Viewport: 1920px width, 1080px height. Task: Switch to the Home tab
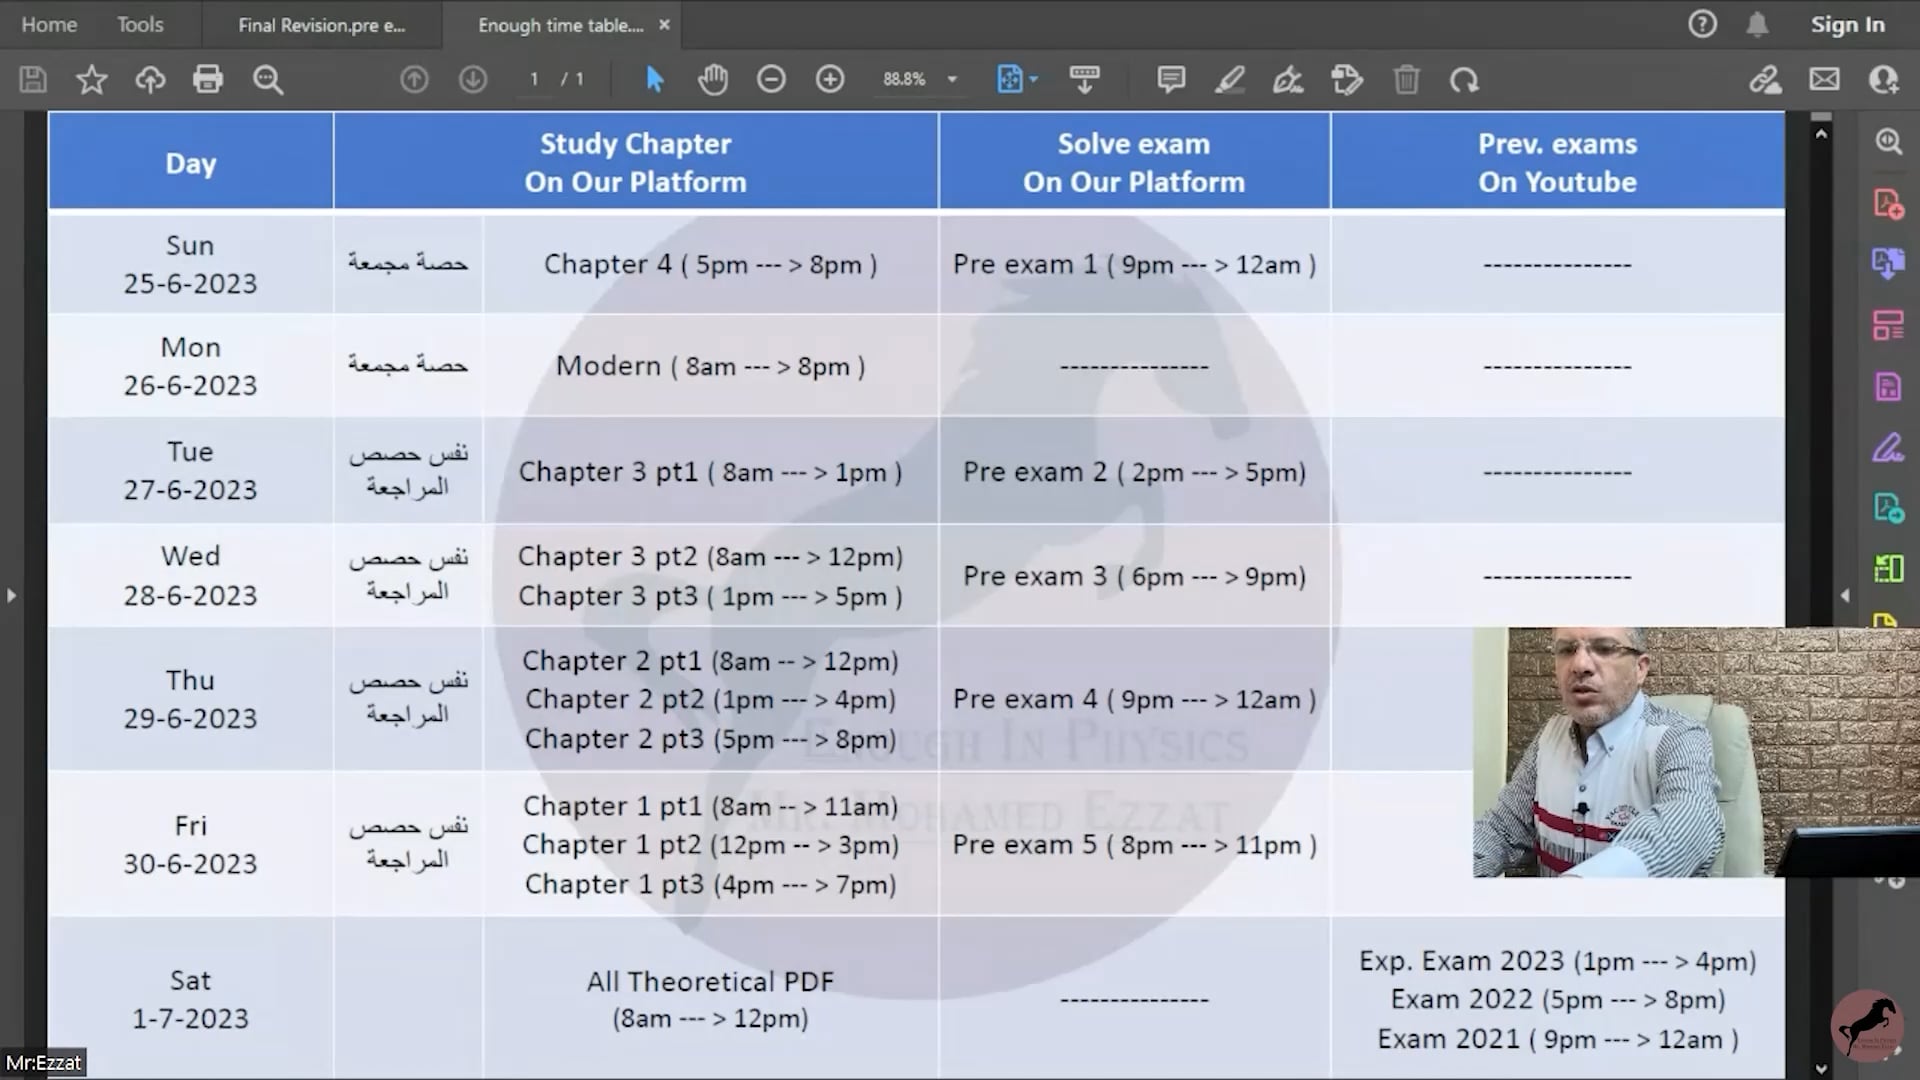pos(49,24)
